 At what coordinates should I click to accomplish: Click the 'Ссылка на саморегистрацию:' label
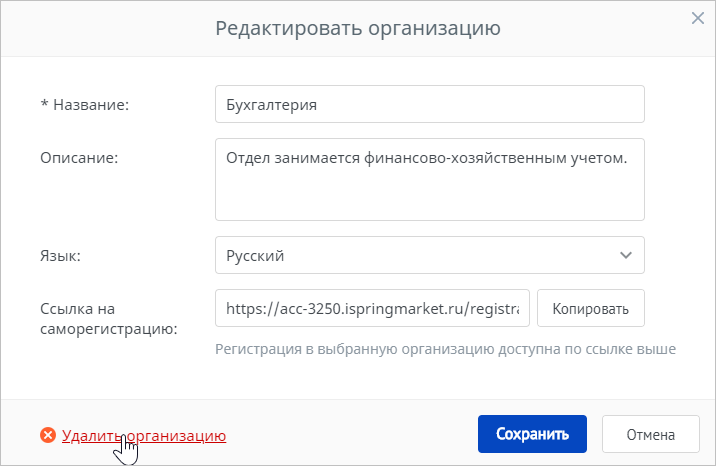pos(109,319)
